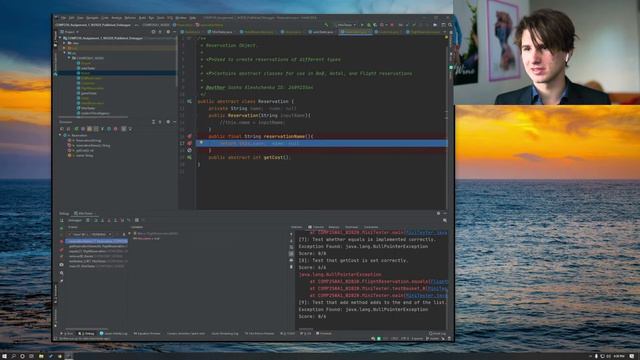Open Structure panel gear settings
Screen dimensions: 640x360
coord(168,122)
